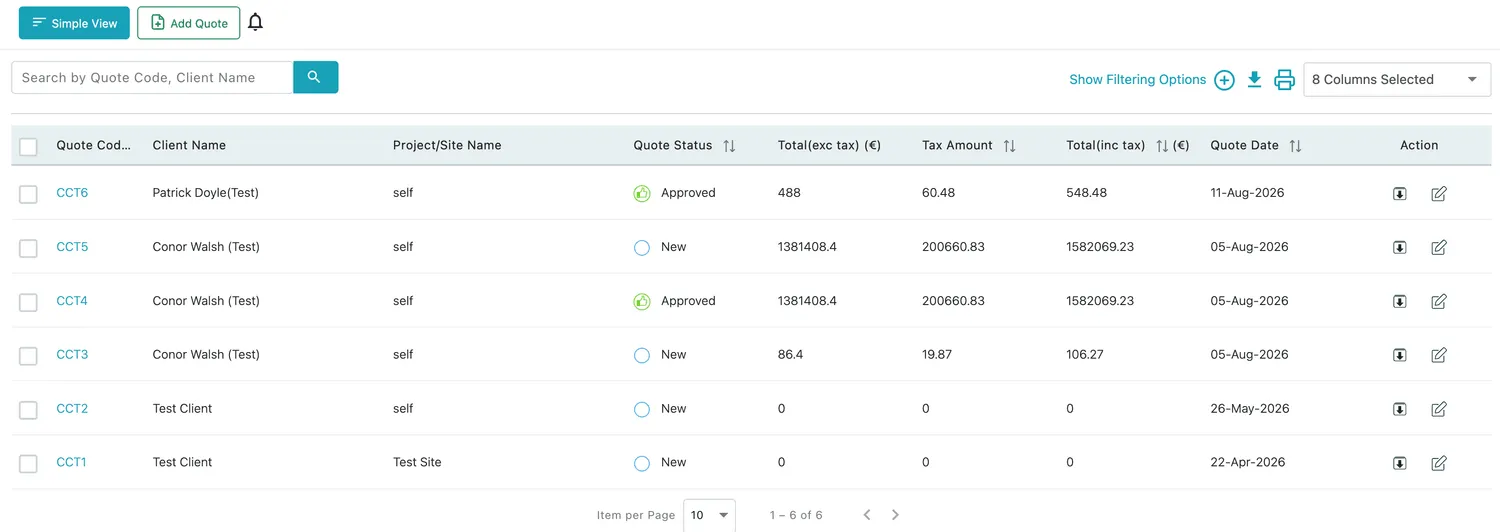
Task: Click the Approved thumbs-up icon for CCT4
Action: [x=642, y=301]
